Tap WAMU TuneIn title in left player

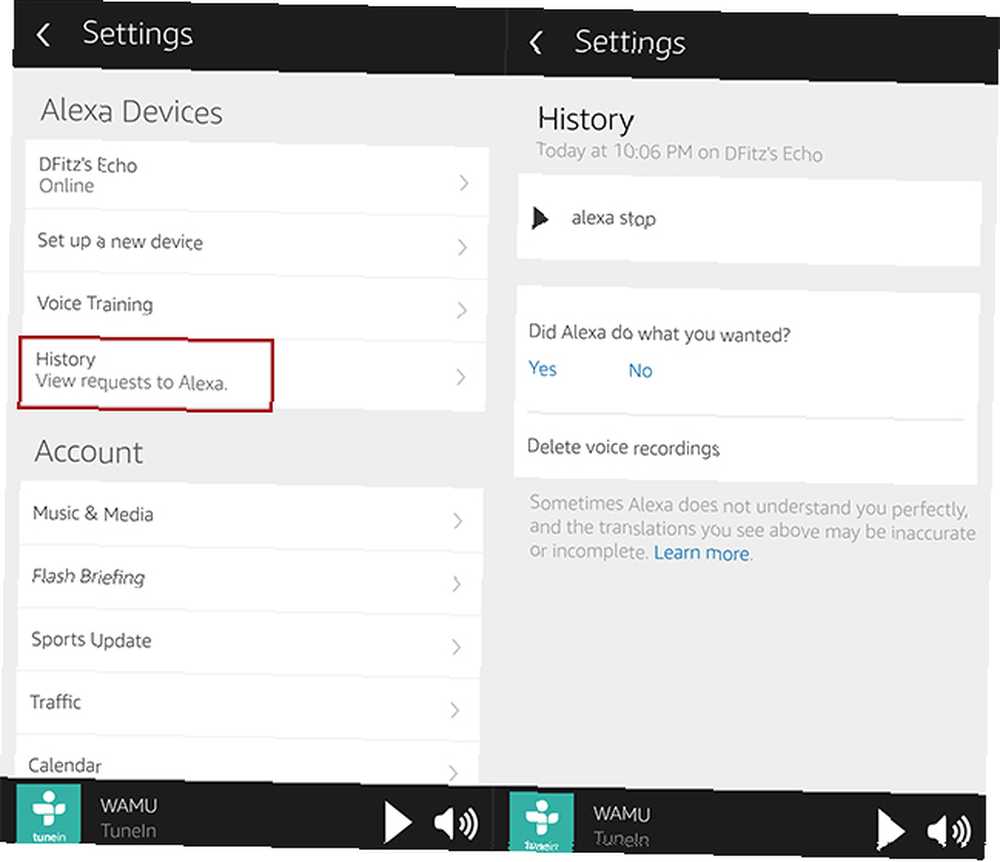[x=129, y=817]
